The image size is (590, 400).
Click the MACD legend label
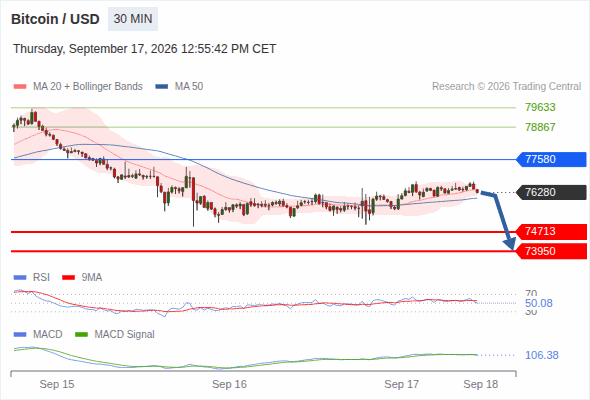point(47,335)
